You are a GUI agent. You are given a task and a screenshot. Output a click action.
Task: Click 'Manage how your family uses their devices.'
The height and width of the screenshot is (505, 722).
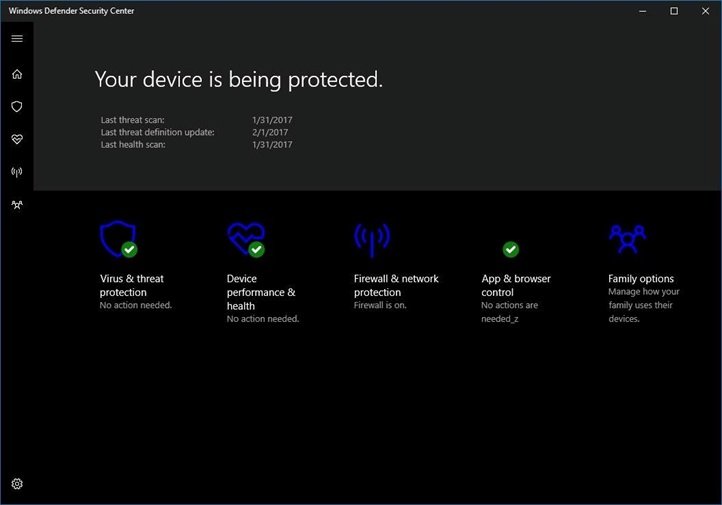point(644,305)
